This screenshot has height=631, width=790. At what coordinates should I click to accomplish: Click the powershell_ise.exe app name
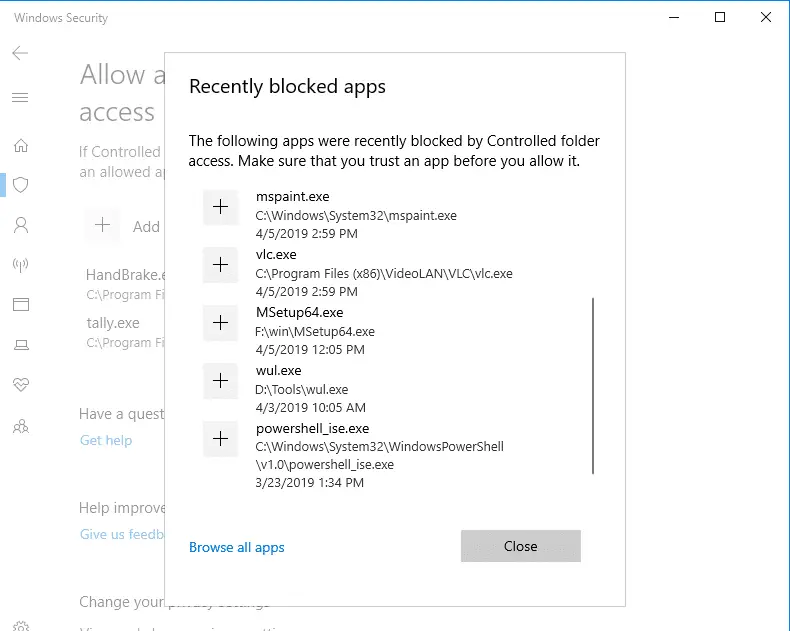312,429
